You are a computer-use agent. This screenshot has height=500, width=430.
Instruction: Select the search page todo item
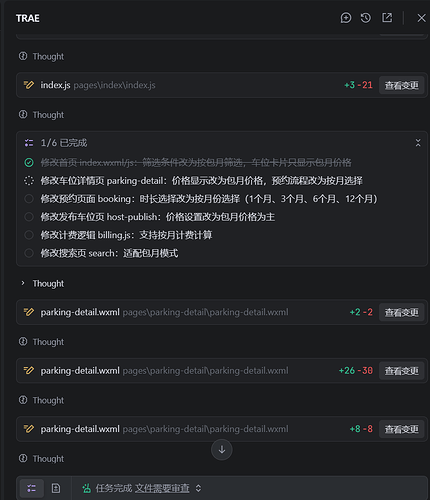coord(109,253)
